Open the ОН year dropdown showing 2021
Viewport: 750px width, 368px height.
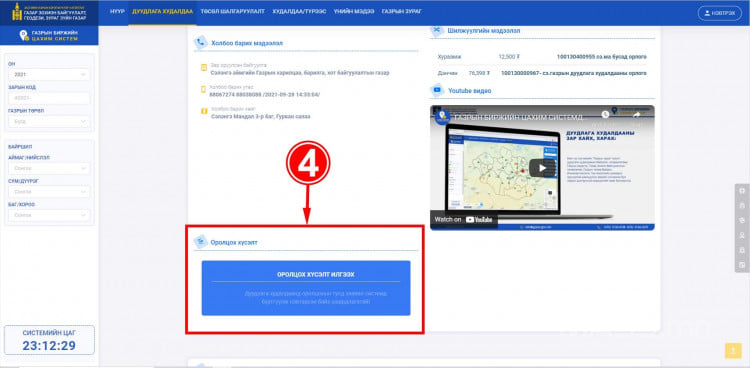[49, 75]
